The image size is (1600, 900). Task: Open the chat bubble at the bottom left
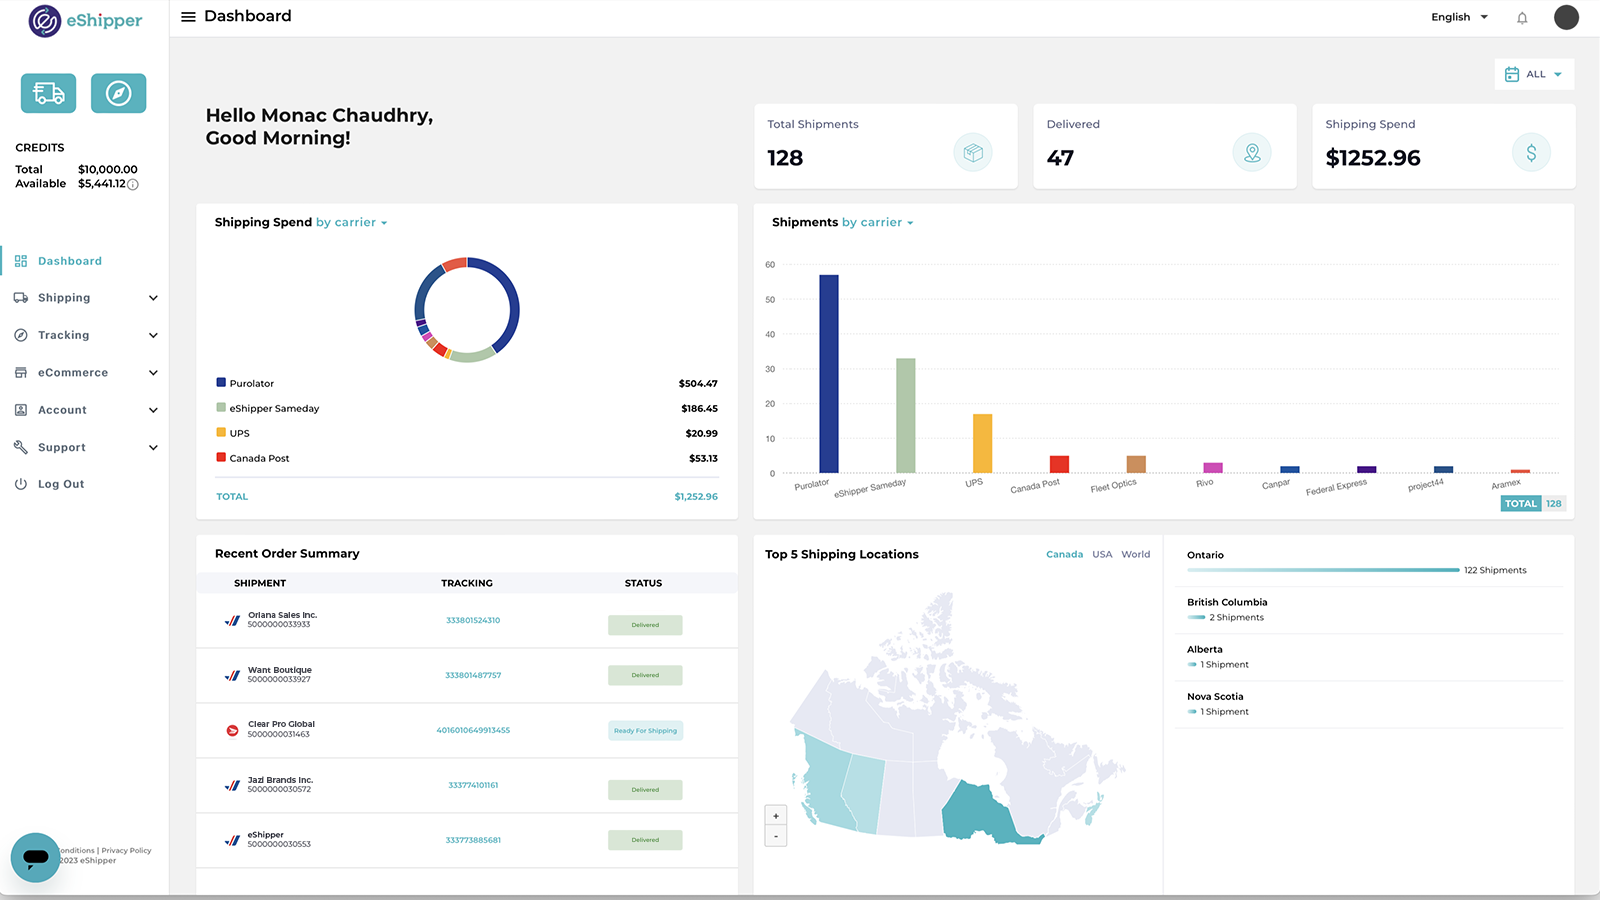click(x=35, y=857)
